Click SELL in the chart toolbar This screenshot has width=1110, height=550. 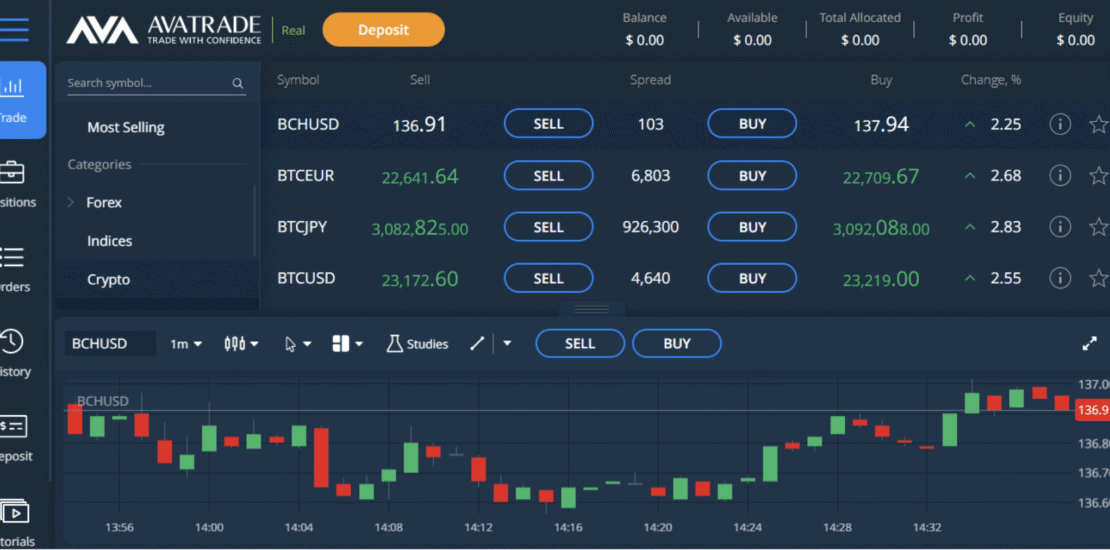point(580,344)
